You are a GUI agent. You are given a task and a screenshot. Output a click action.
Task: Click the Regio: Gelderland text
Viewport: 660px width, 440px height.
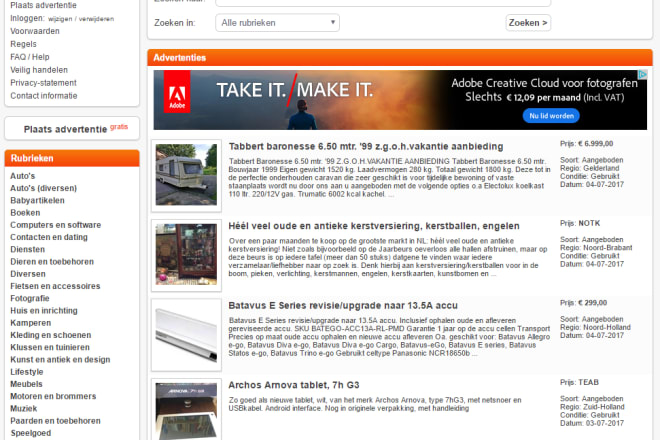click(589, 168)
